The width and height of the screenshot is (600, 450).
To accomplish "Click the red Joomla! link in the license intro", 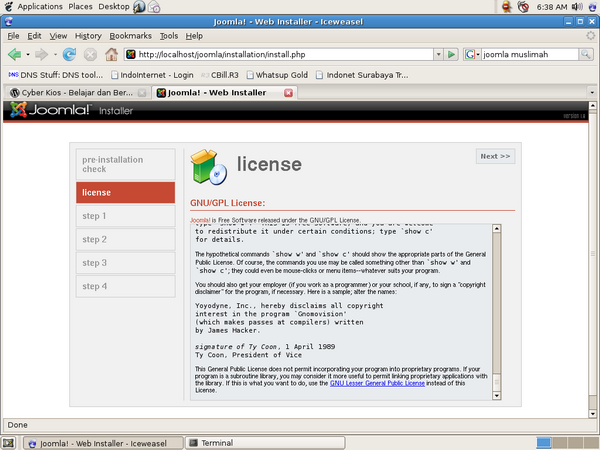I will click(200, 220).
